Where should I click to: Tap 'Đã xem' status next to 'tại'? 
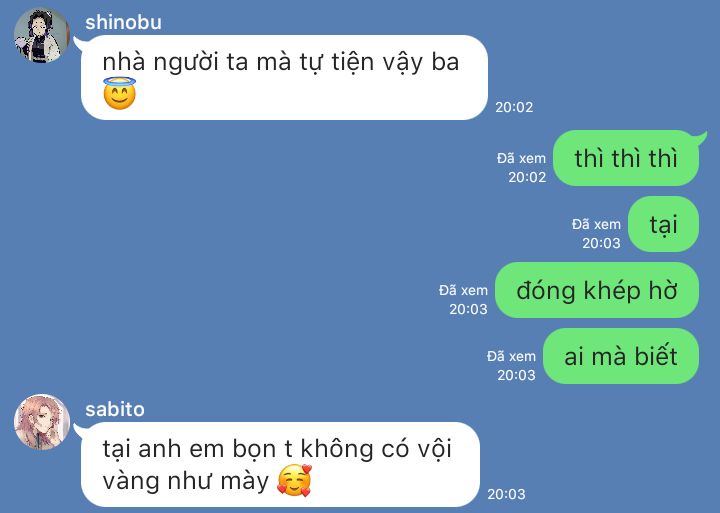click(596, 224)
